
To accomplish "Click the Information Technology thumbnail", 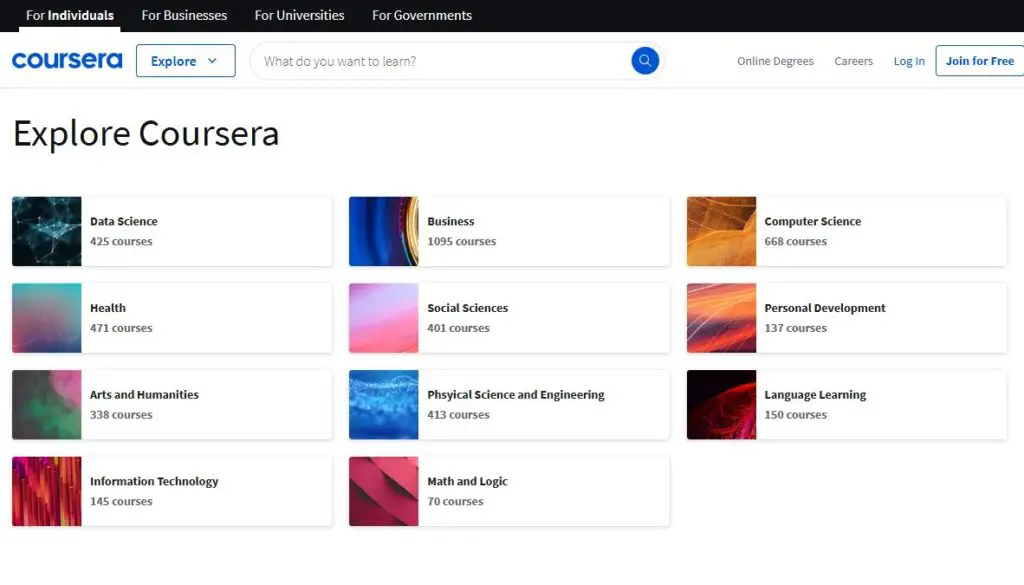I will [x=46, y=491].
